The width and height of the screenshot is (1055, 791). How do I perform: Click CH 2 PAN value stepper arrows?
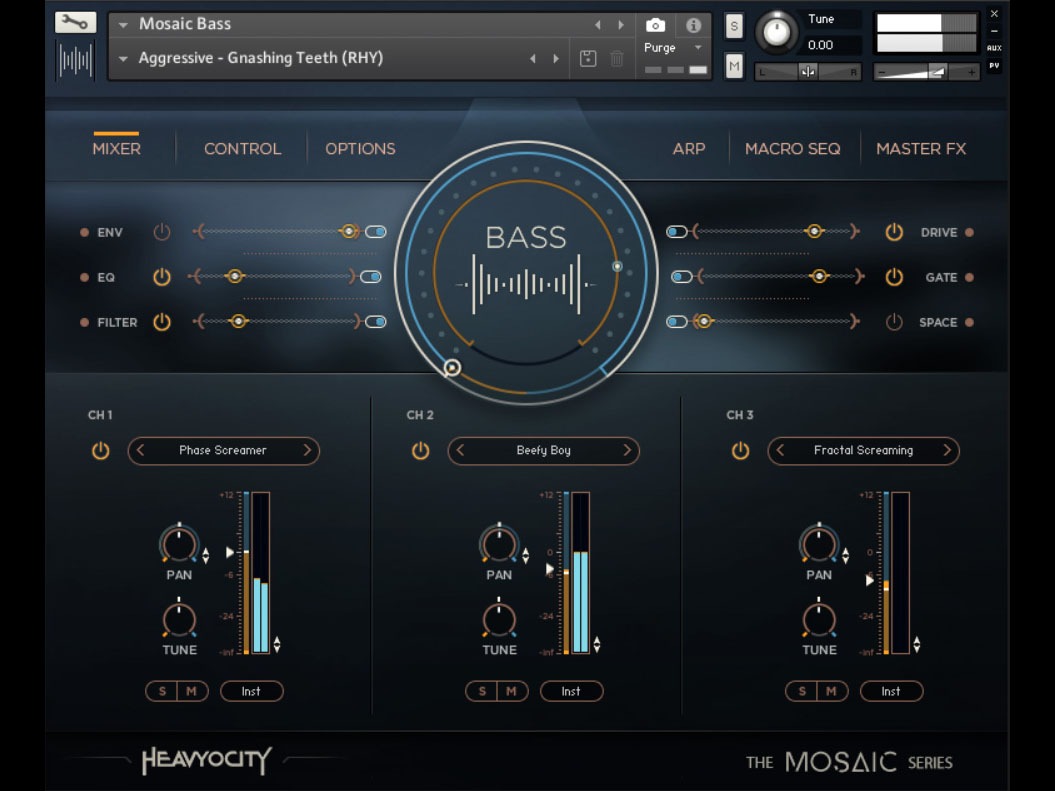click(x=525, y=556)
